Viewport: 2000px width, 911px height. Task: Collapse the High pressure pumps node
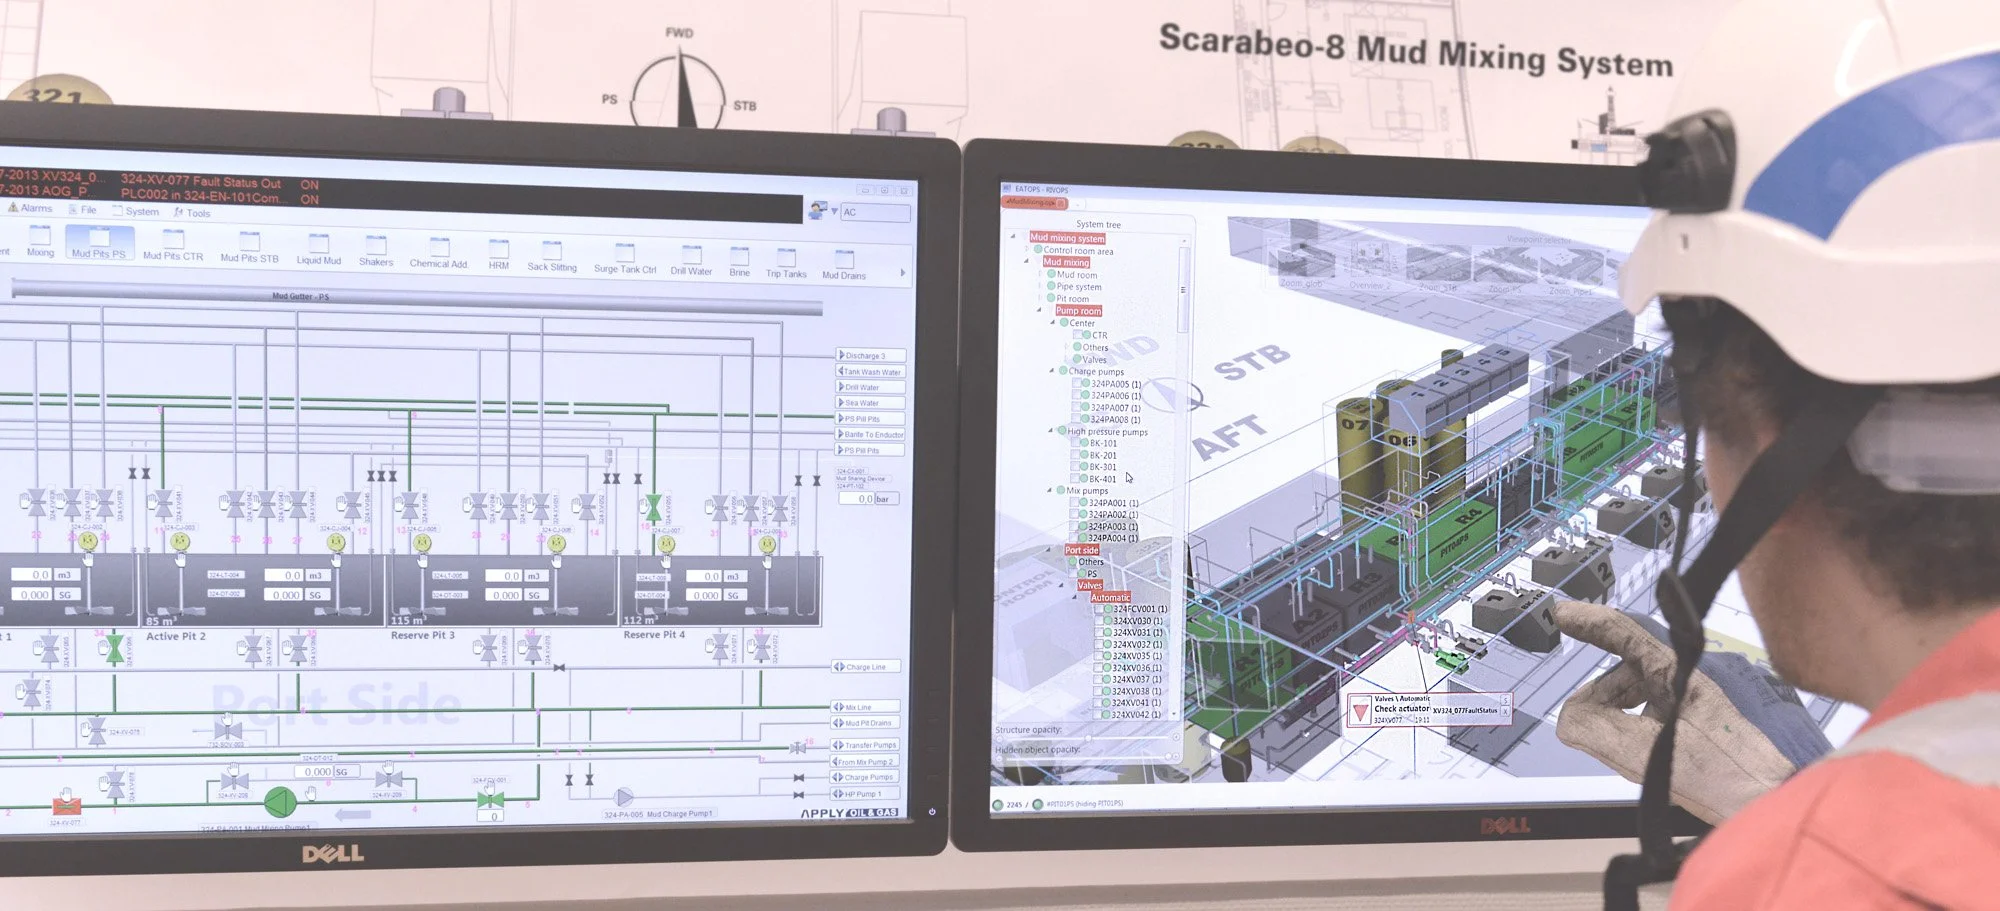click(x=1050, y=431)
